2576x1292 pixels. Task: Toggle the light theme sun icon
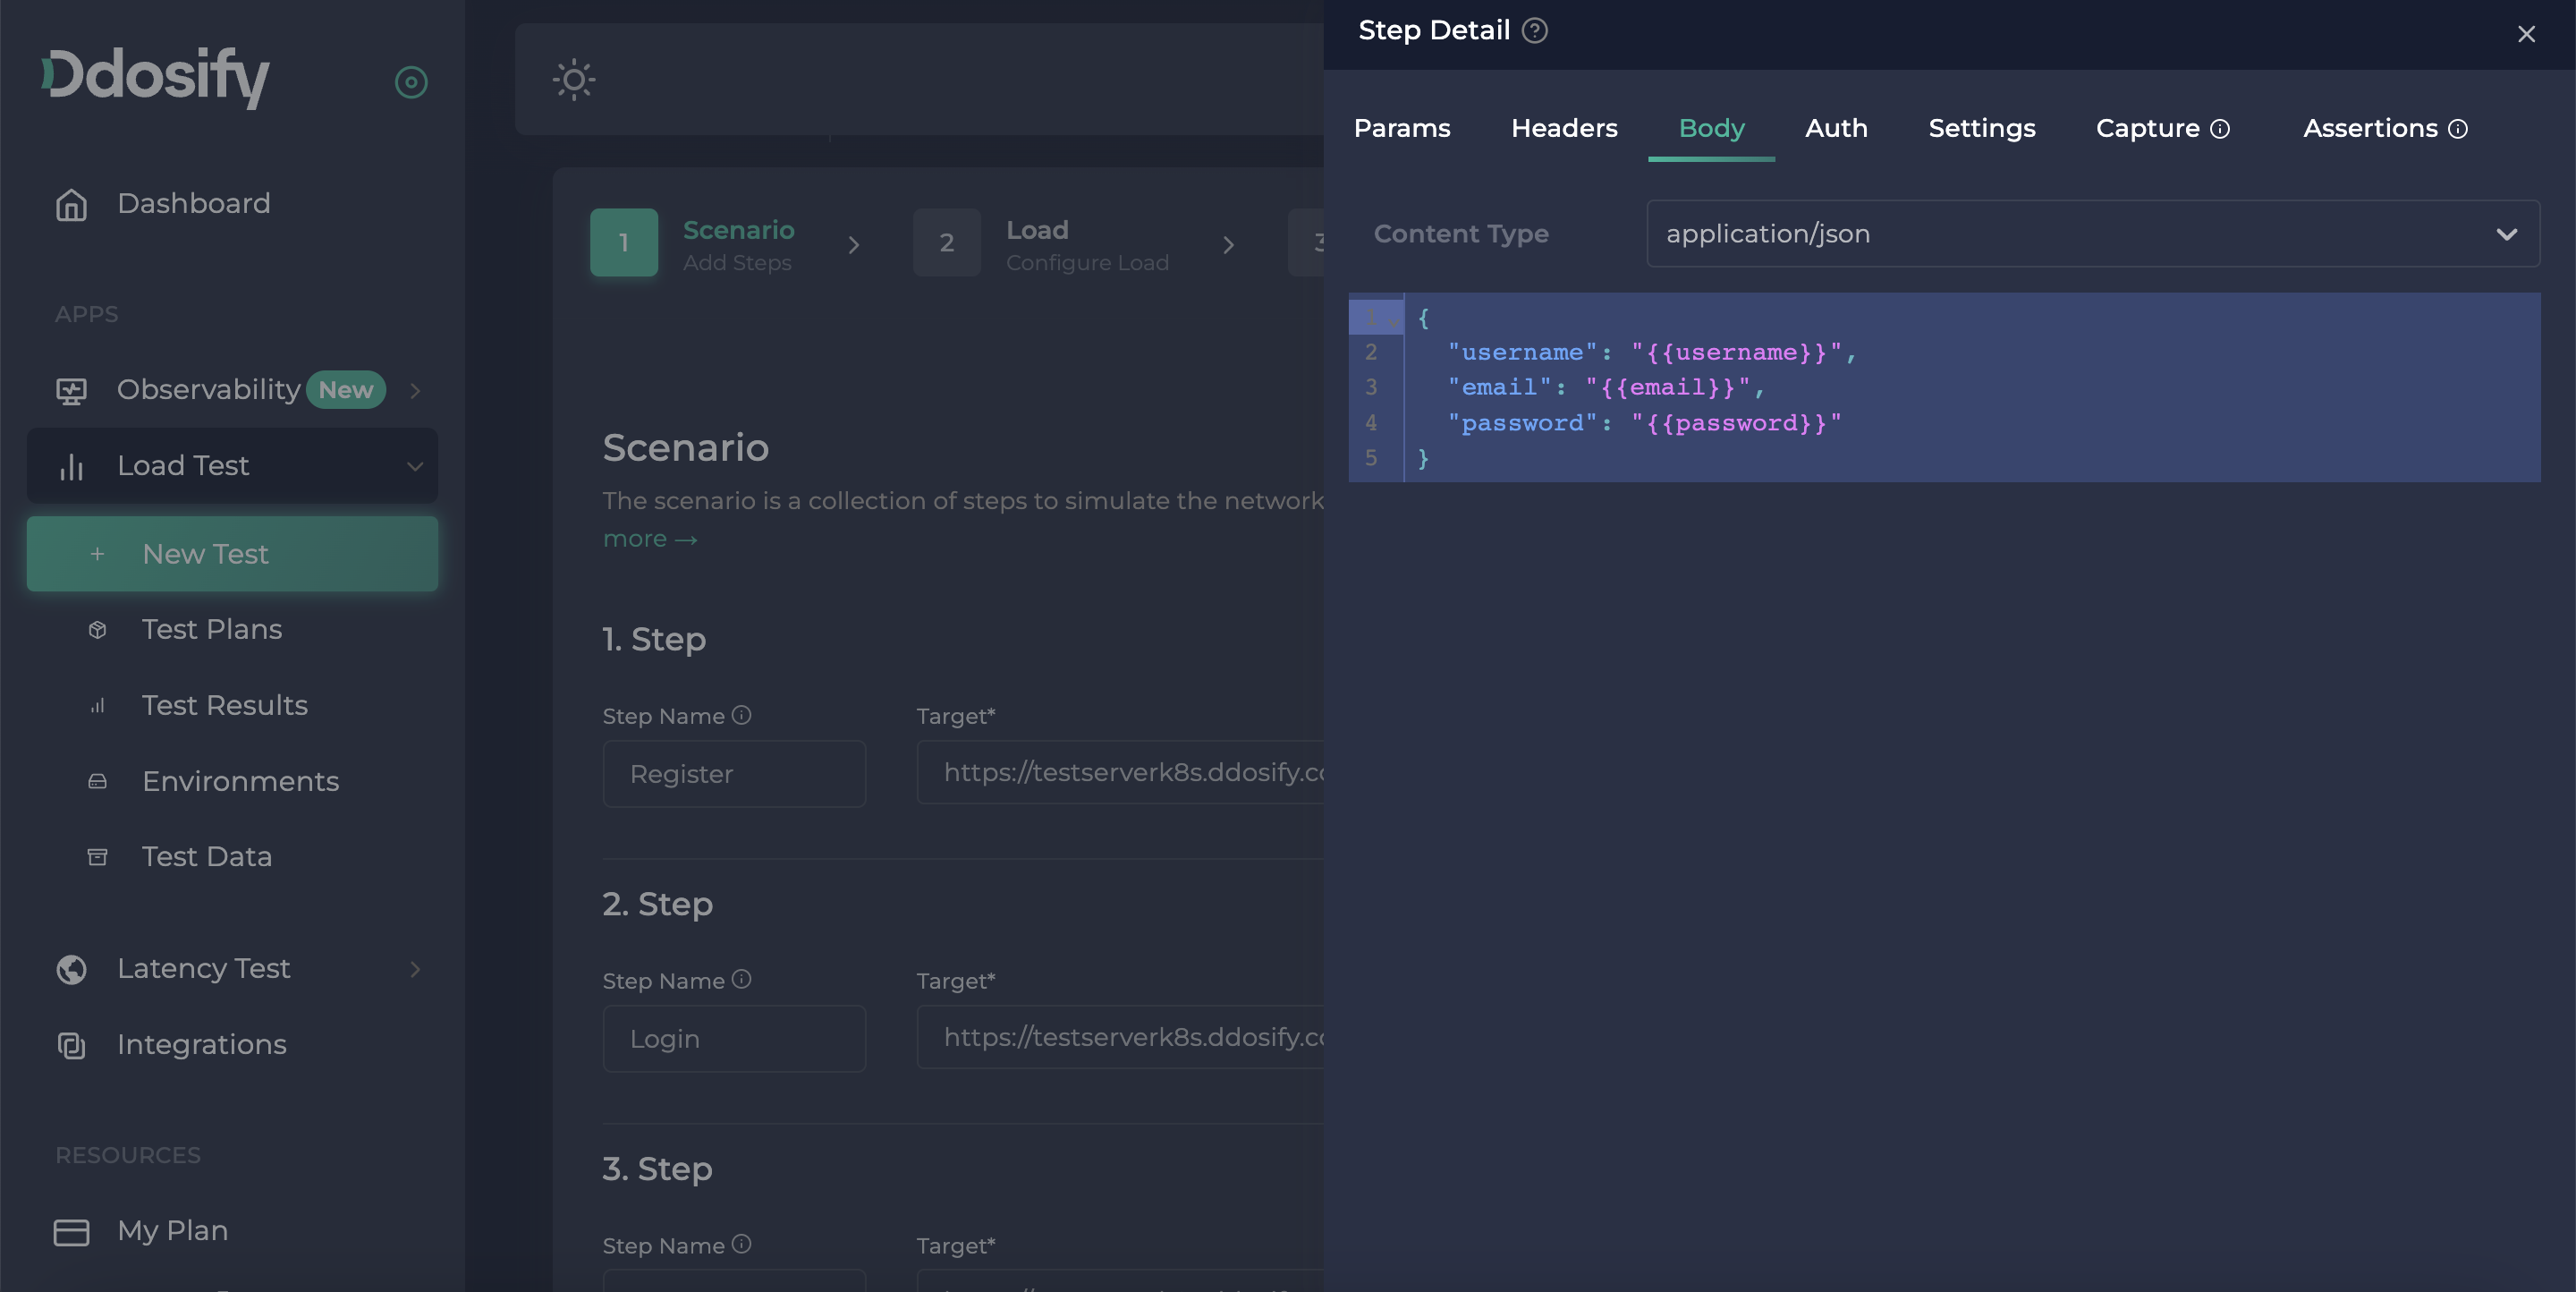click(573, 79)
